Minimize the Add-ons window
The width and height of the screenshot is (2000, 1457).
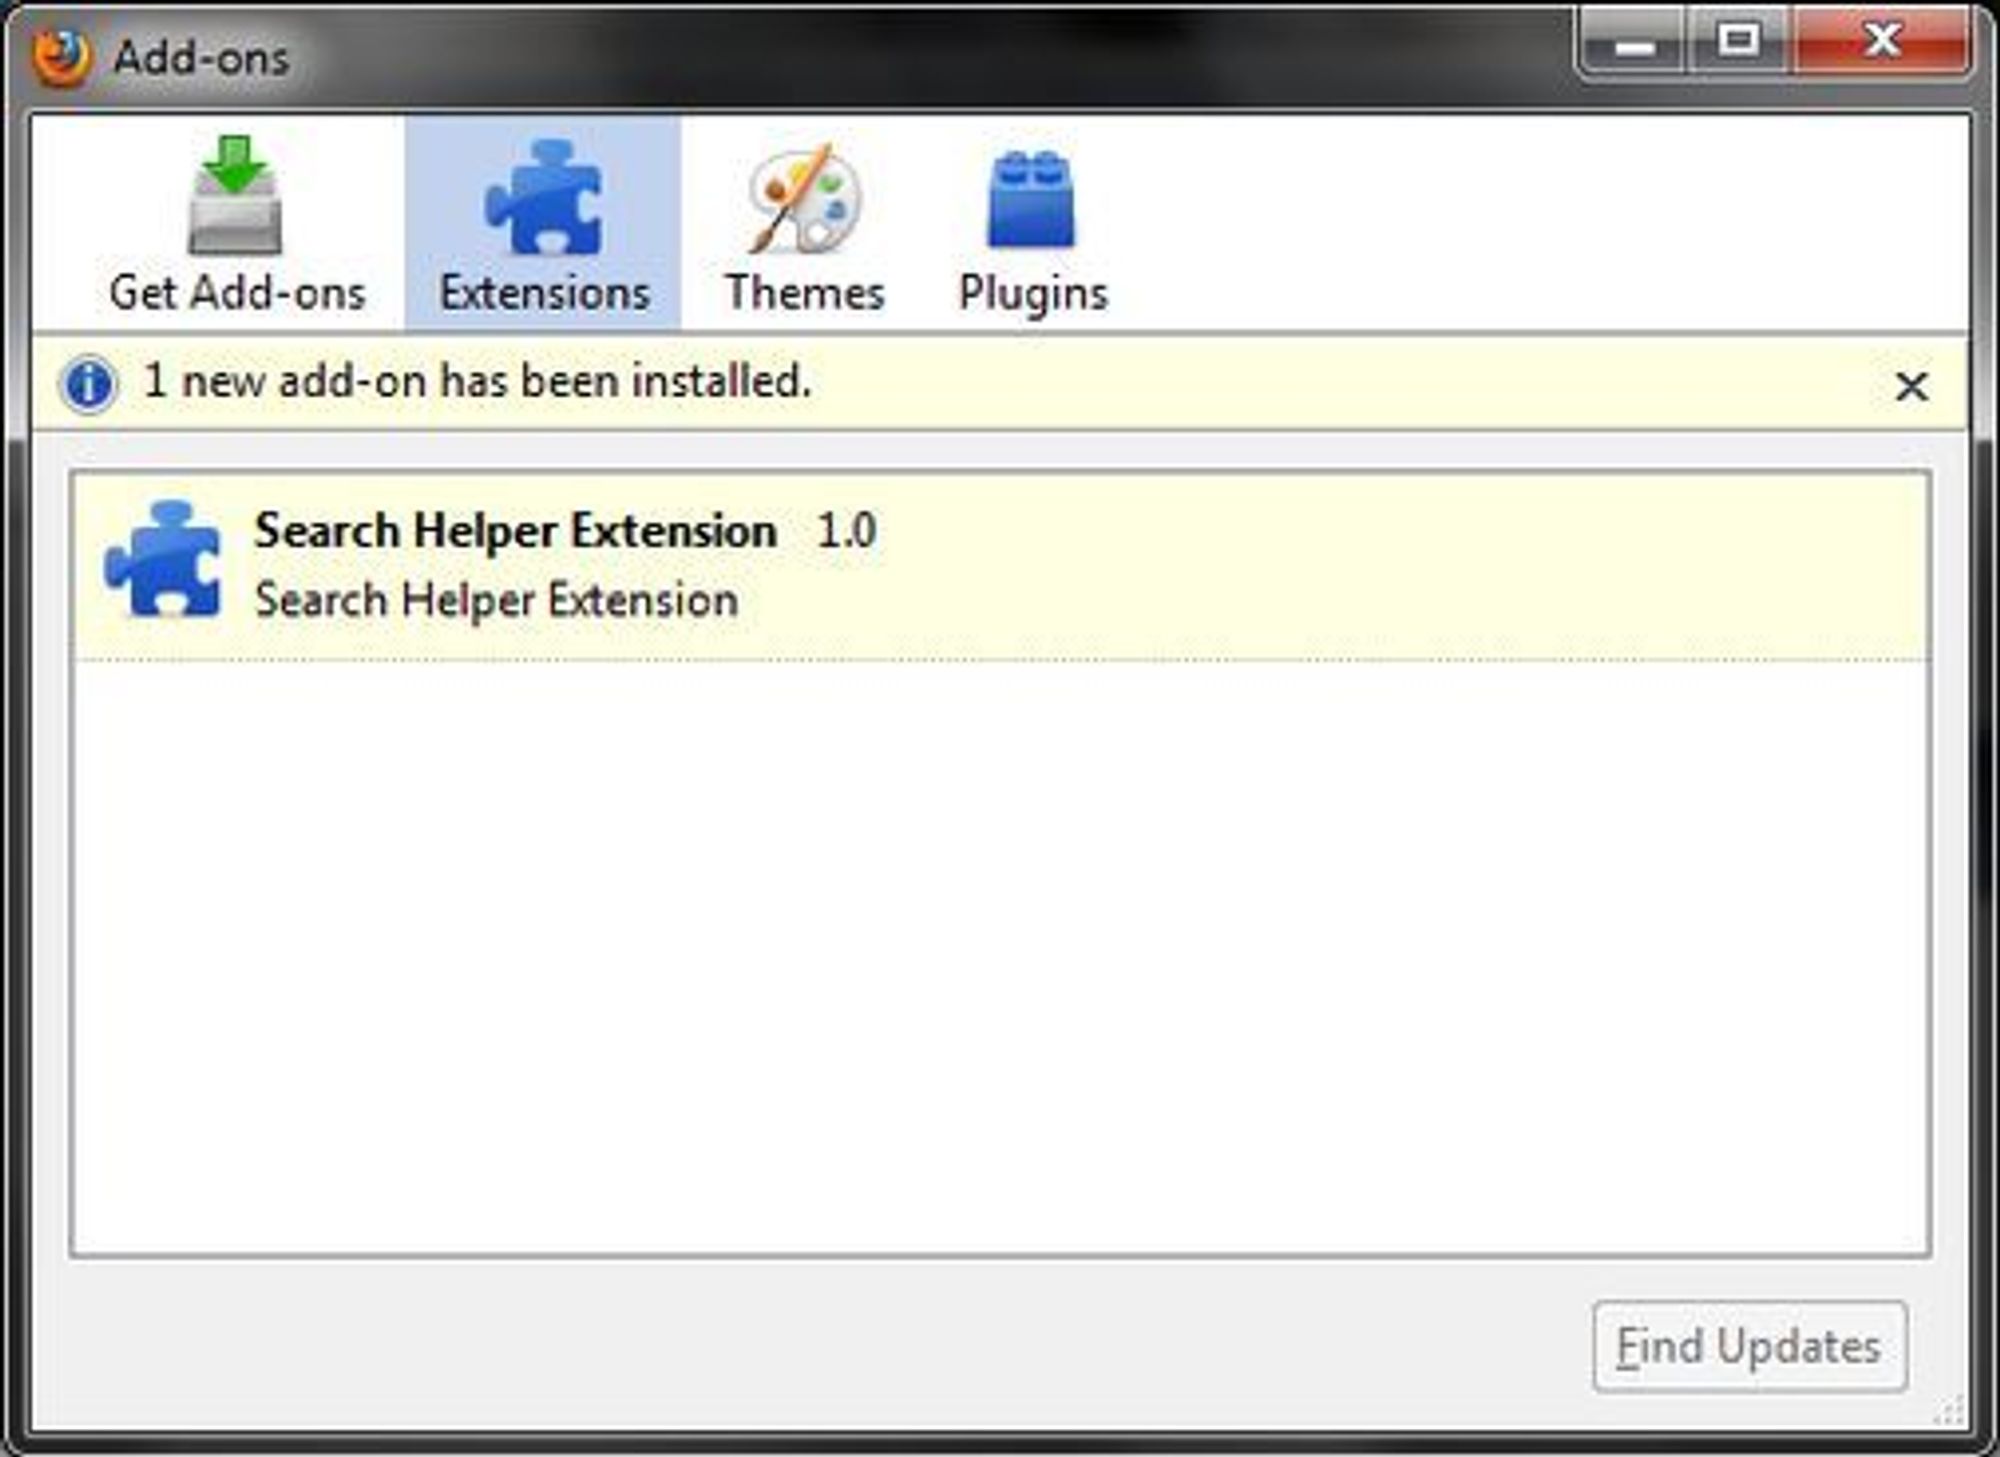[1634, 41]
